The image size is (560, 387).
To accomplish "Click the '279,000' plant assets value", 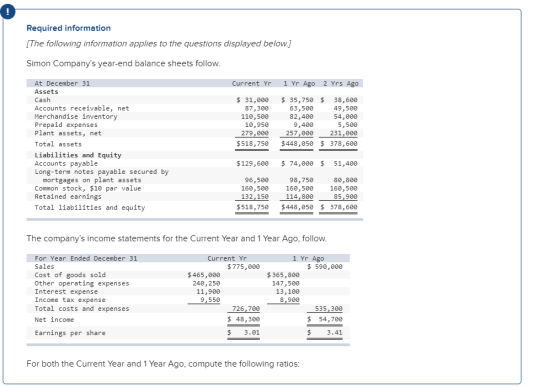I will 255,133.
